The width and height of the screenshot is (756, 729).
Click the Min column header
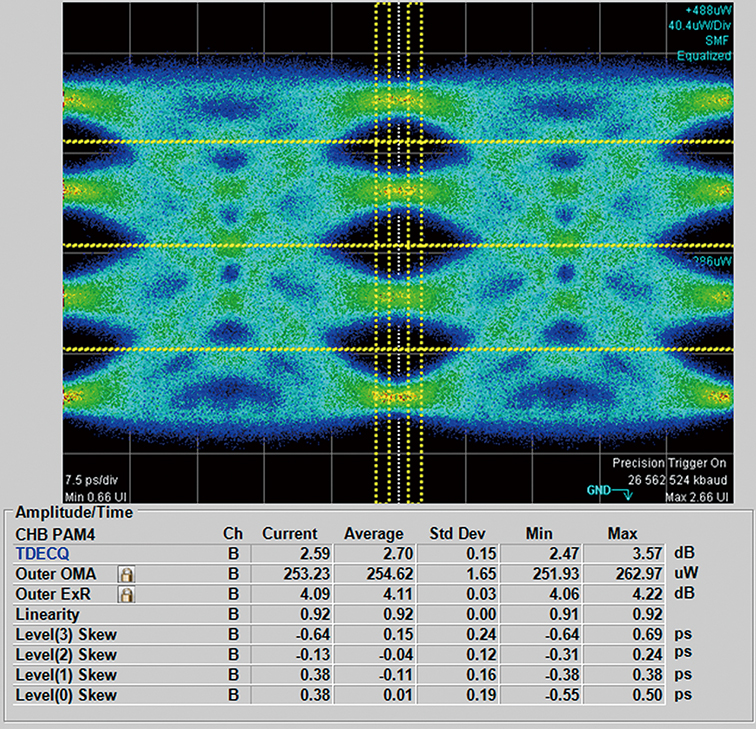539,534
